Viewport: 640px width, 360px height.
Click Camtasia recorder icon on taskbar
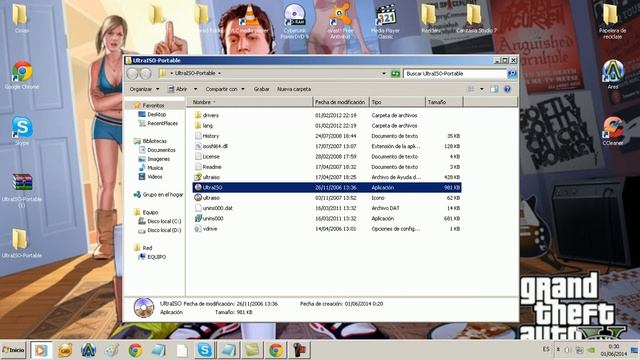pyautogui.click(x=300, y=350)
